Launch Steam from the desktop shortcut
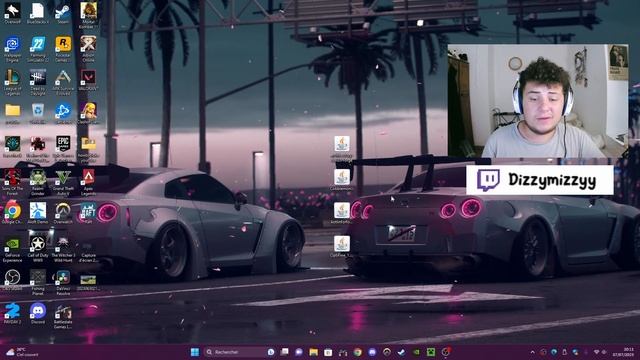 pyautogui.click(x=63, y=13)
